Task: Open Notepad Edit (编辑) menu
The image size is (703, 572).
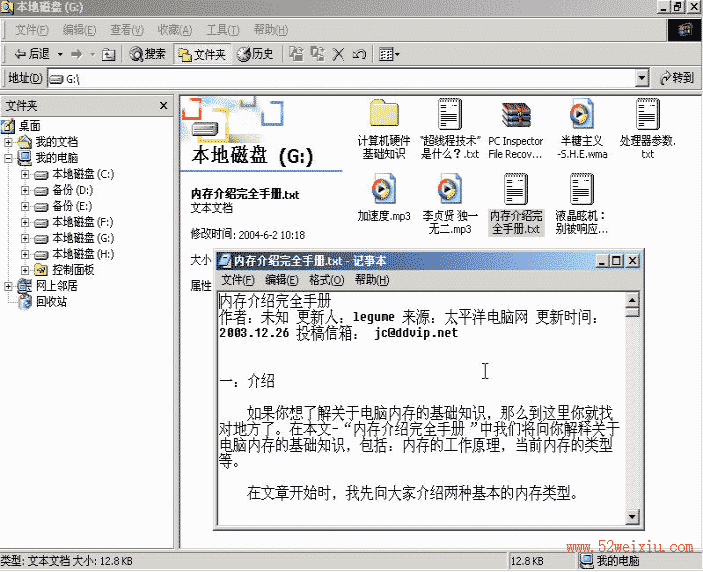Action: pos(282,280)
